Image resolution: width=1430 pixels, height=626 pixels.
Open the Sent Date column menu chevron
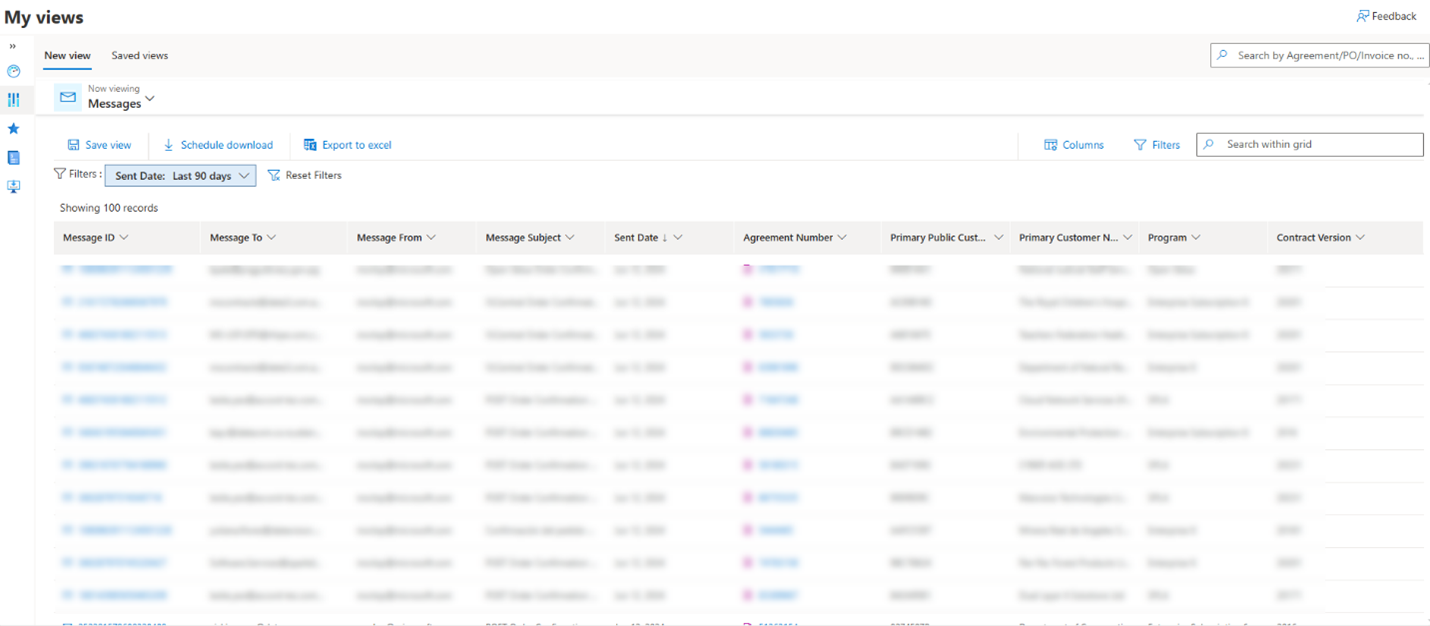pos(678,238)
